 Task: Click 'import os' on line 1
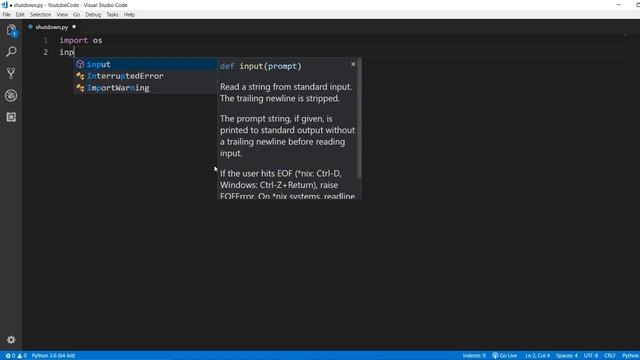click(81, 40)
